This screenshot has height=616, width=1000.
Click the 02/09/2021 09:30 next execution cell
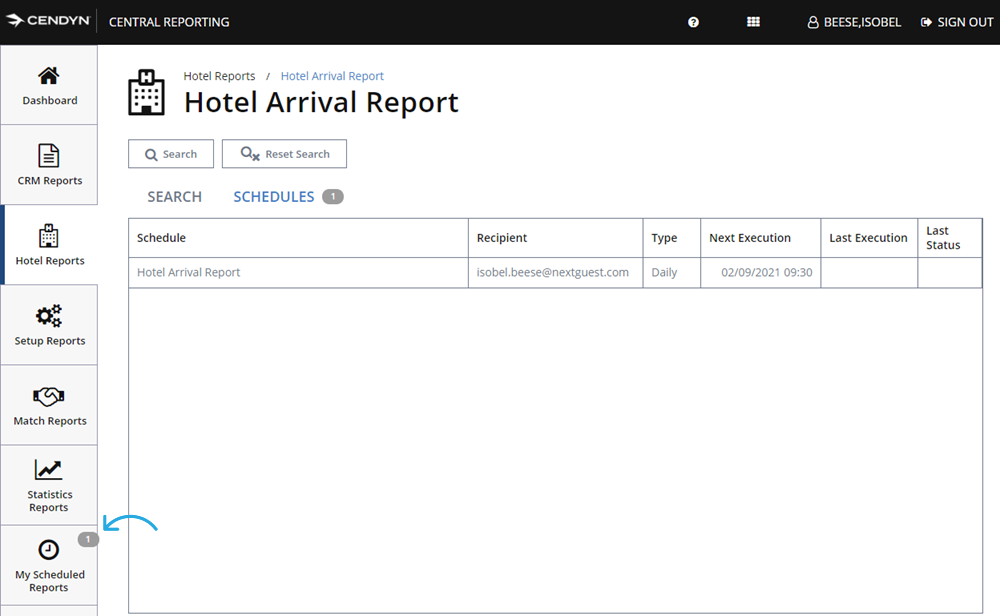click(x=761, y=272)
